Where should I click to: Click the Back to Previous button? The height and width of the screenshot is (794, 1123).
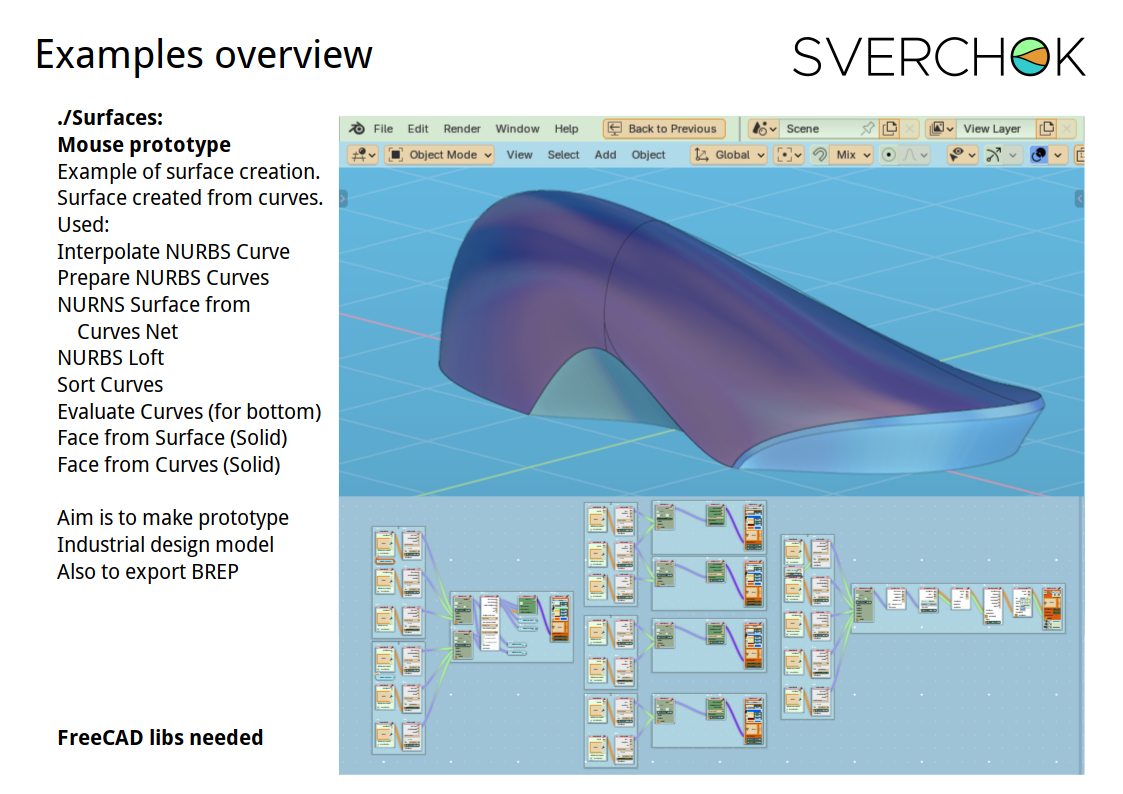point(663,129)
